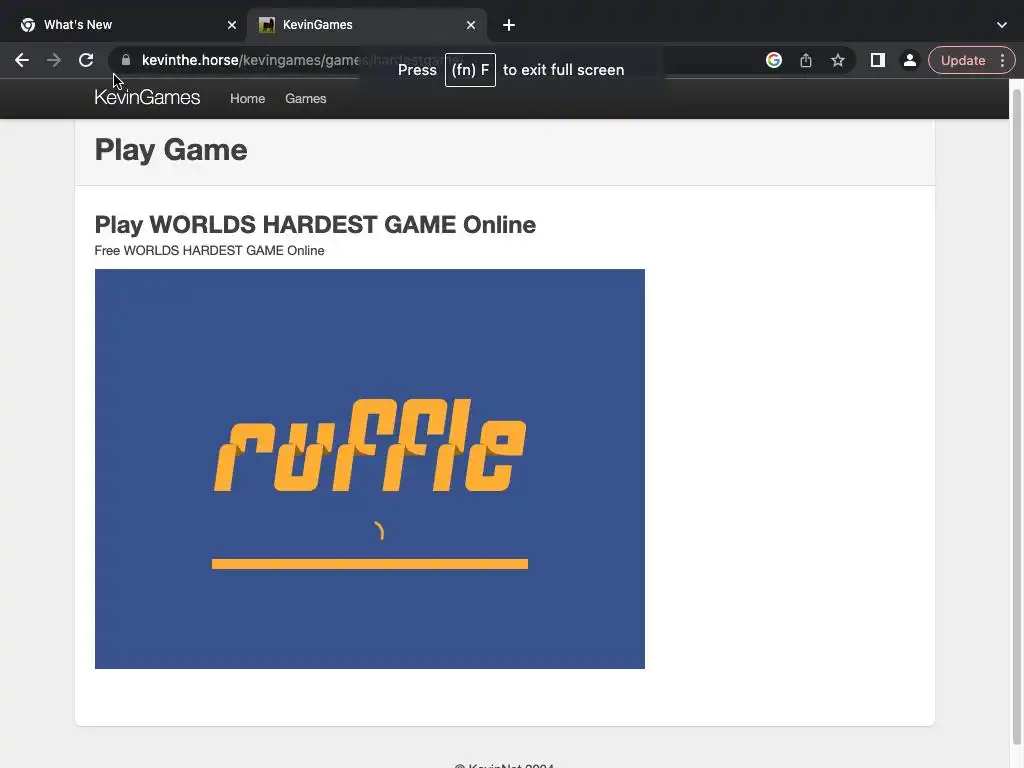The width and height of the screenshot is (1024, 768).
Task: Click the Ruffle game loading canvas
Action: [370, 469]
